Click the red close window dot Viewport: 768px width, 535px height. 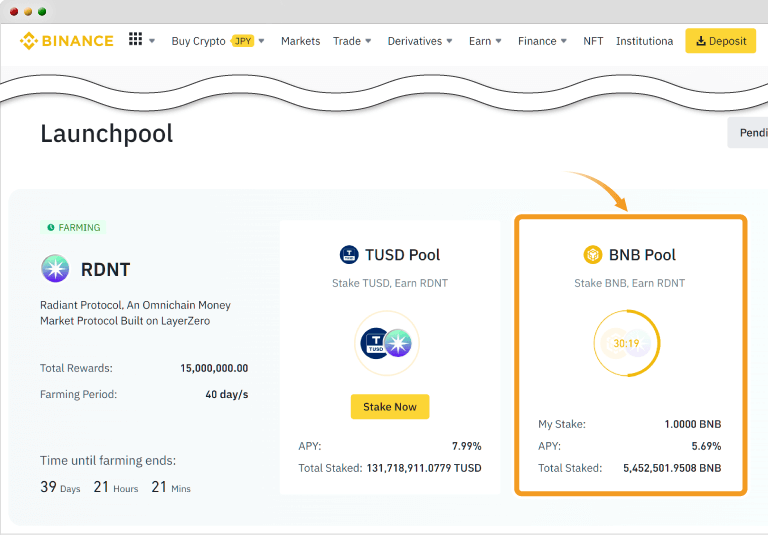coord(14,11)
